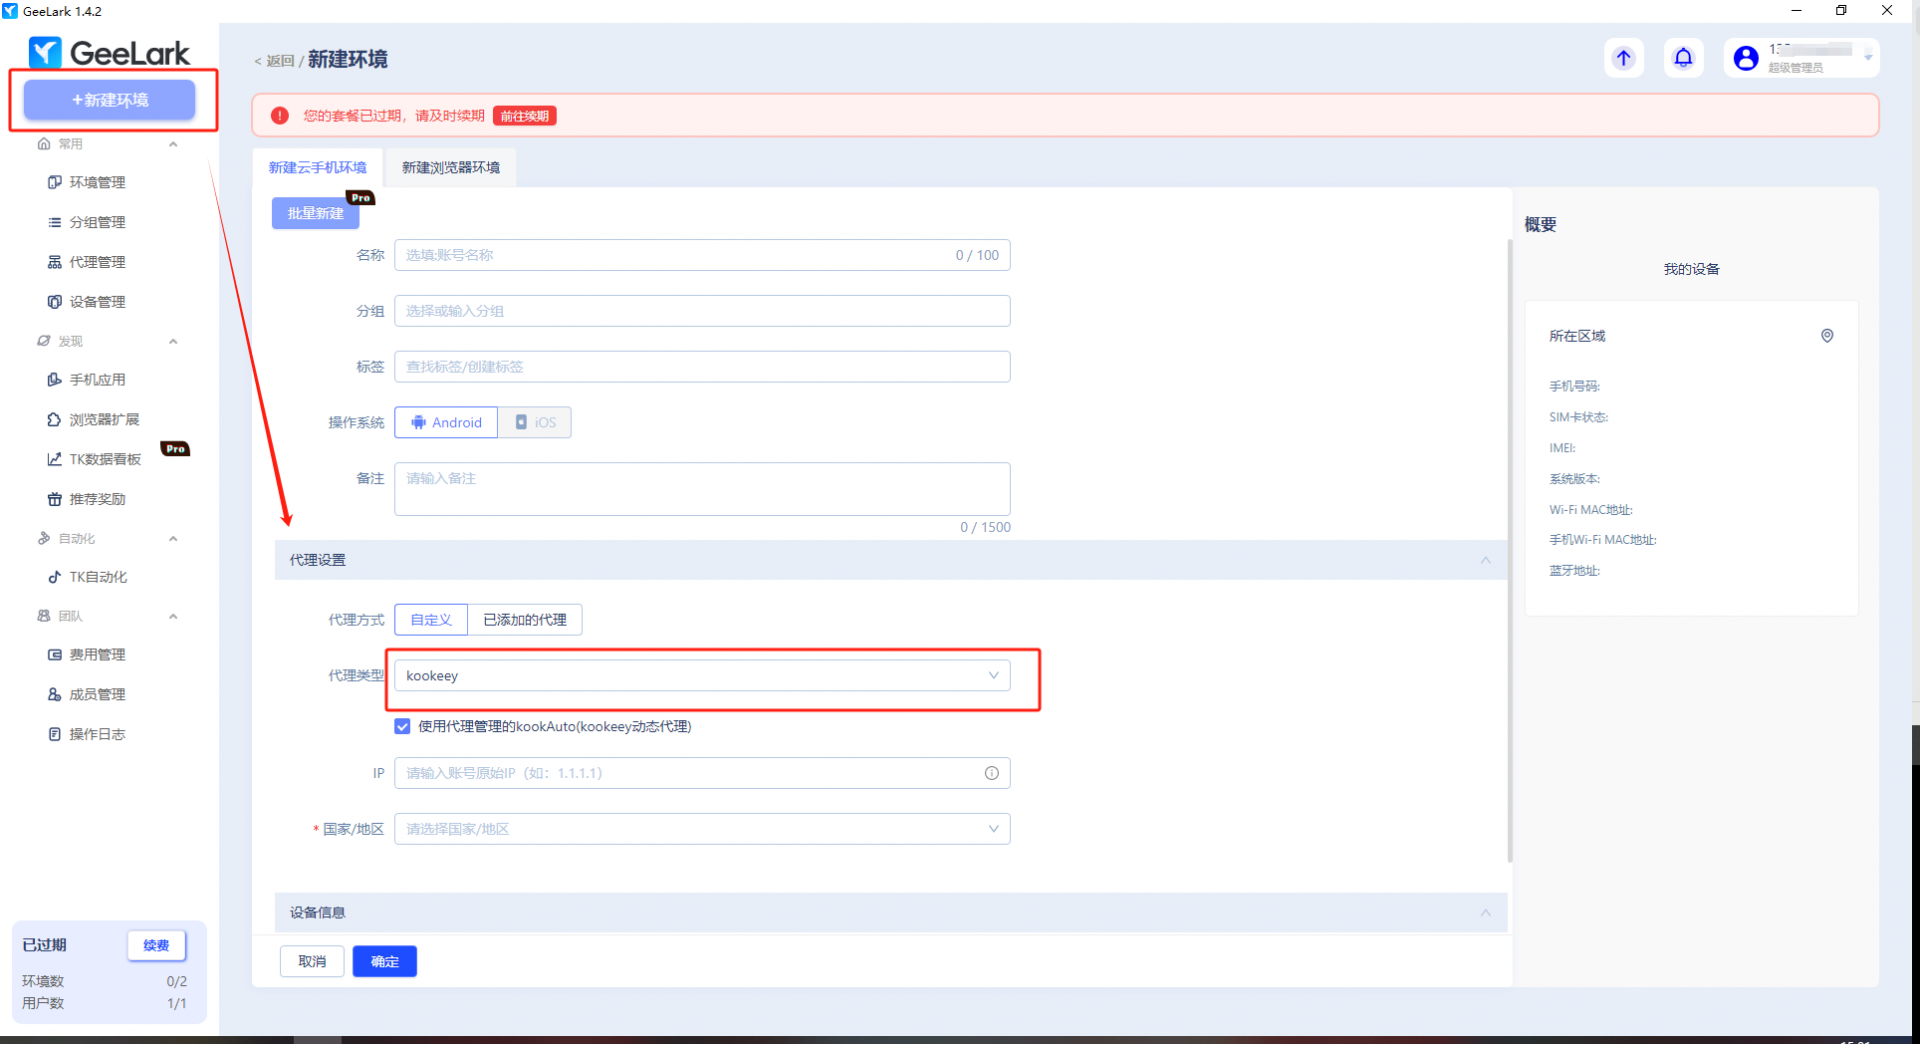The image size is (1920, 1044).
Task: Open 浏览器扩展 in the sidebar
Action: click(x=103, y=420)
